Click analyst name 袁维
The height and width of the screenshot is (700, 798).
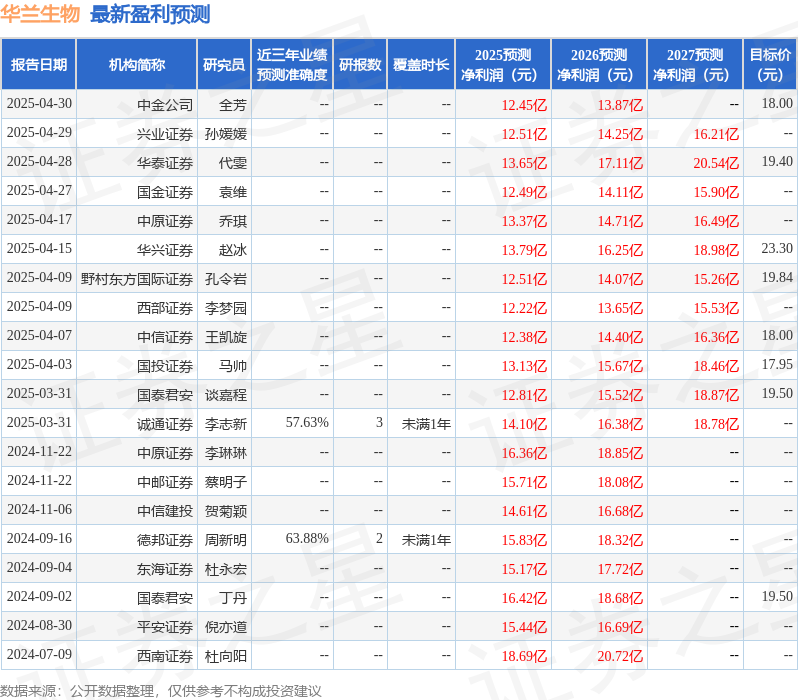233,192
